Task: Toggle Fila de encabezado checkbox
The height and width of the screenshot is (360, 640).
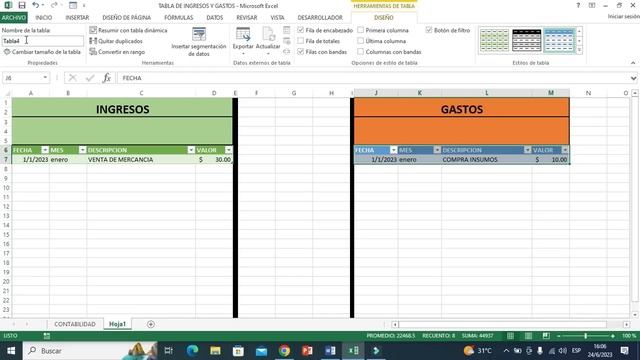Action: point(301,30)
